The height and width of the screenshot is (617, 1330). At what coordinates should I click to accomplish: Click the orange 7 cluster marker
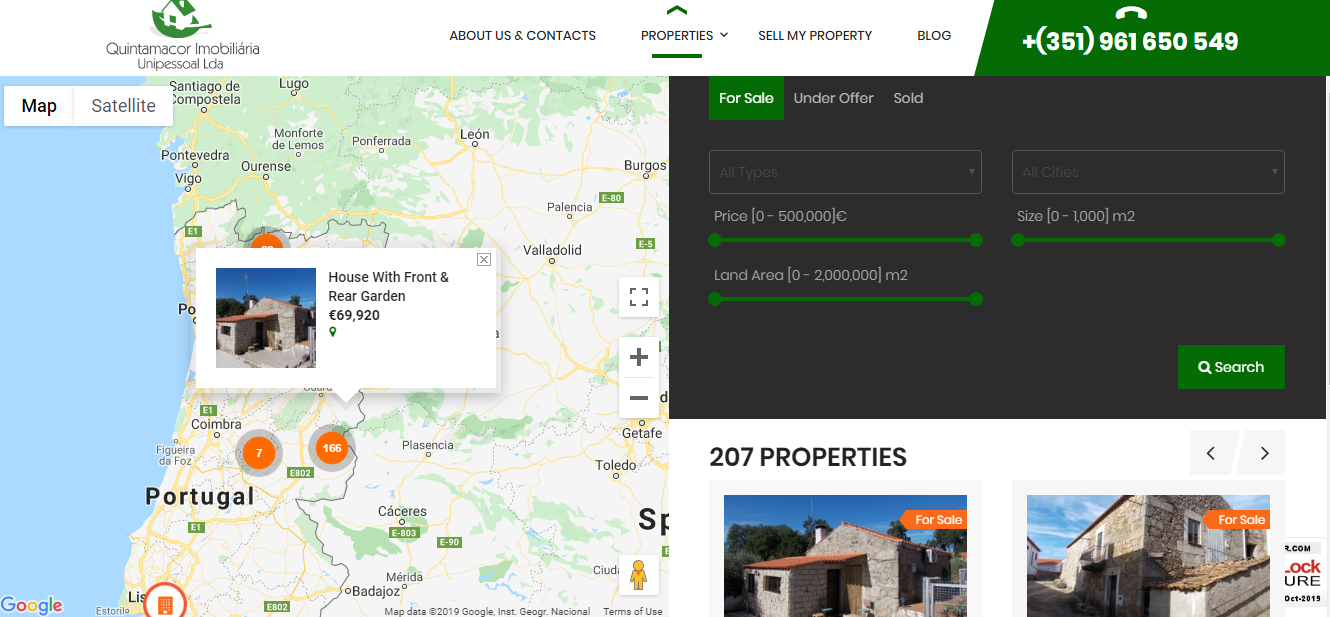point(259,453)
